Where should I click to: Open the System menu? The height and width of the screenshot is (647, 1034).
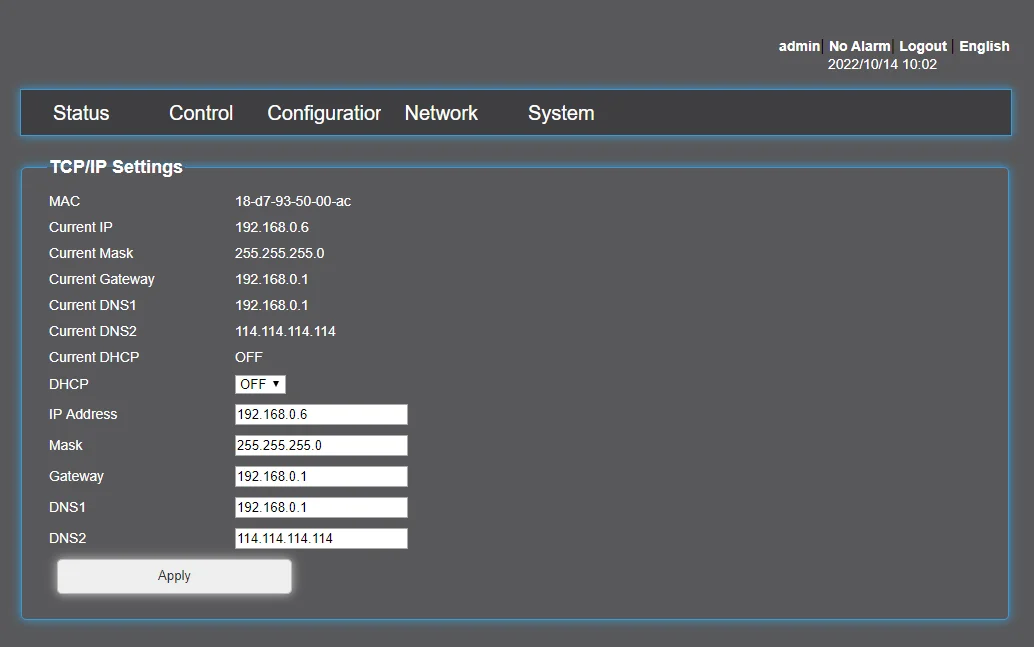tap(561, 113)
